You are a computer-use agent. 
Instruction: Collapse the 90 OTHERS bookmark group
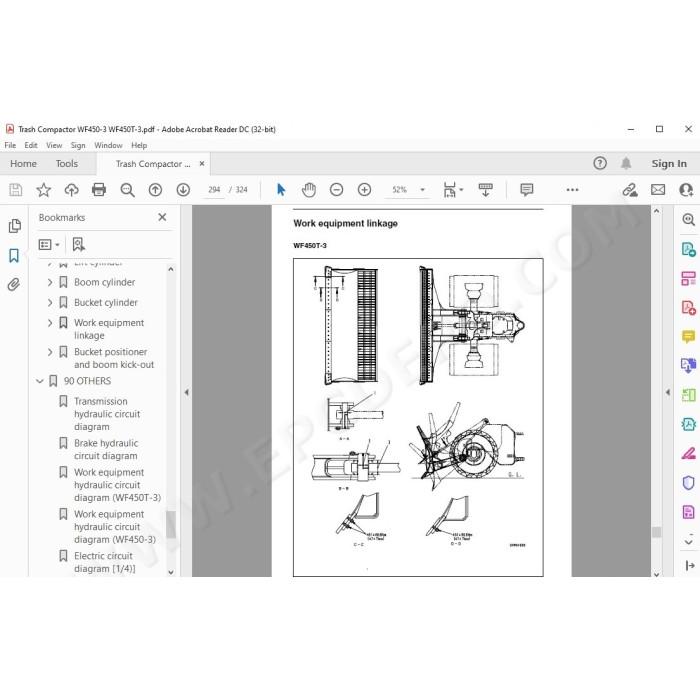tap(40, 381)
